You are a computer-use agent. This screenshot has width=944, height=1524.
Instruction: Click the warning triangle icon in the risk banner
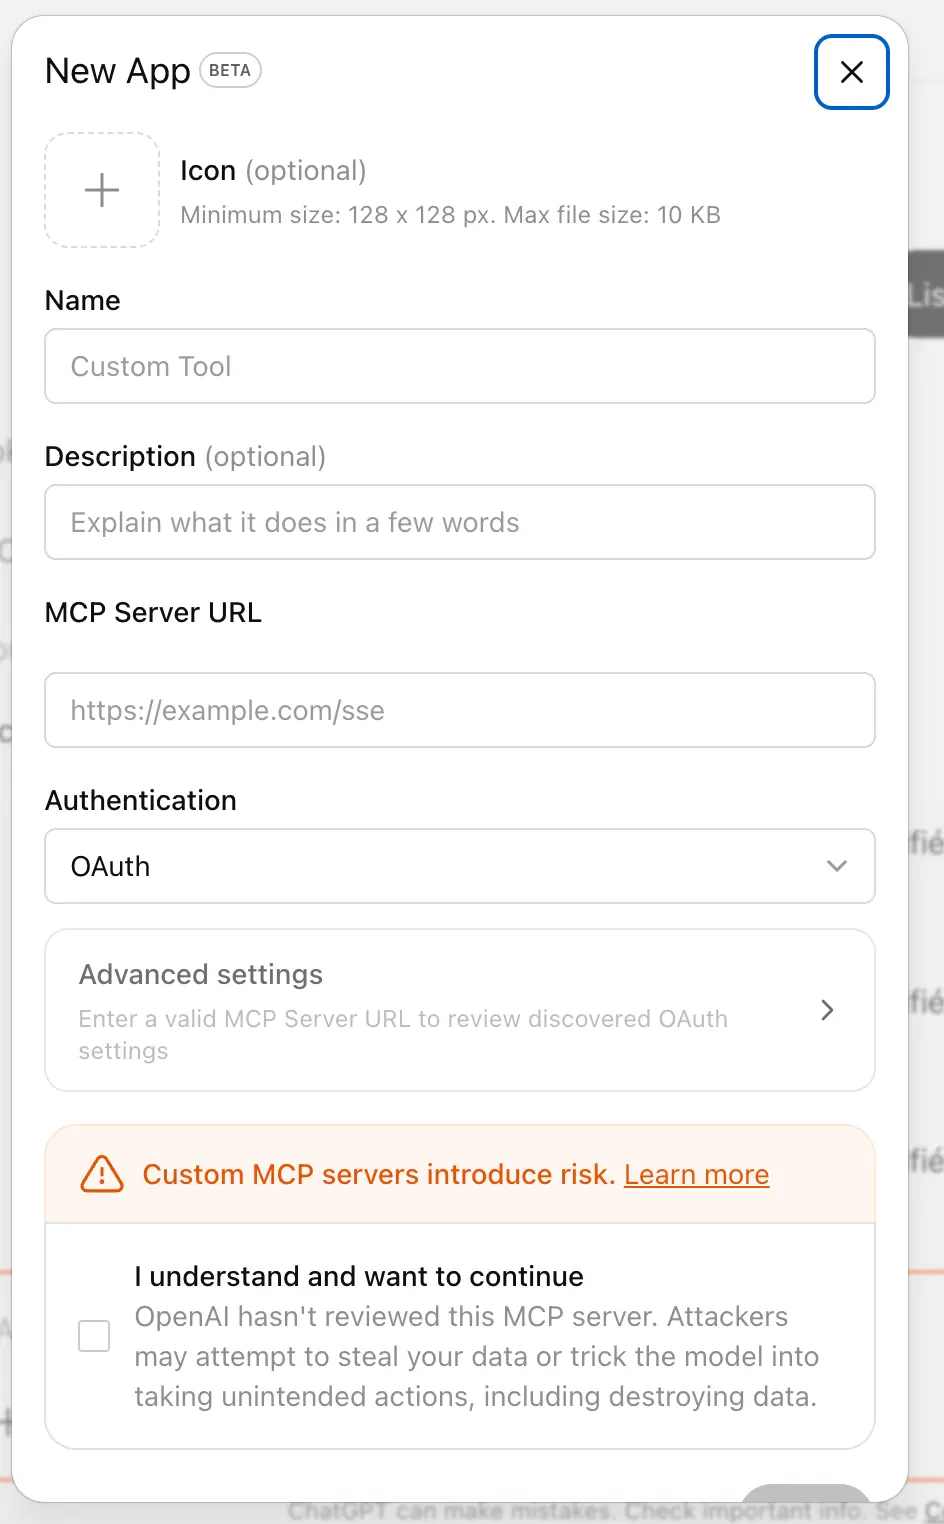[x=100, y=1174]
